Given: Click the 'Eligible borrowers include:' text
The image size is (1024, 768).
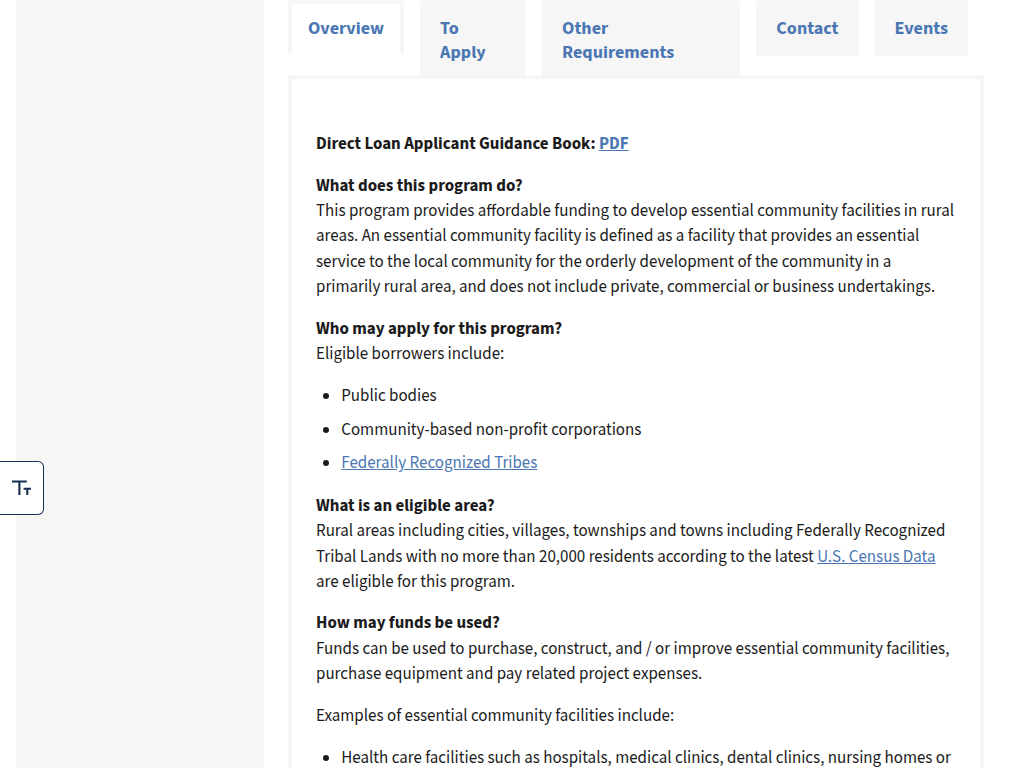Looking at the screenshot, I should point(410,353).
